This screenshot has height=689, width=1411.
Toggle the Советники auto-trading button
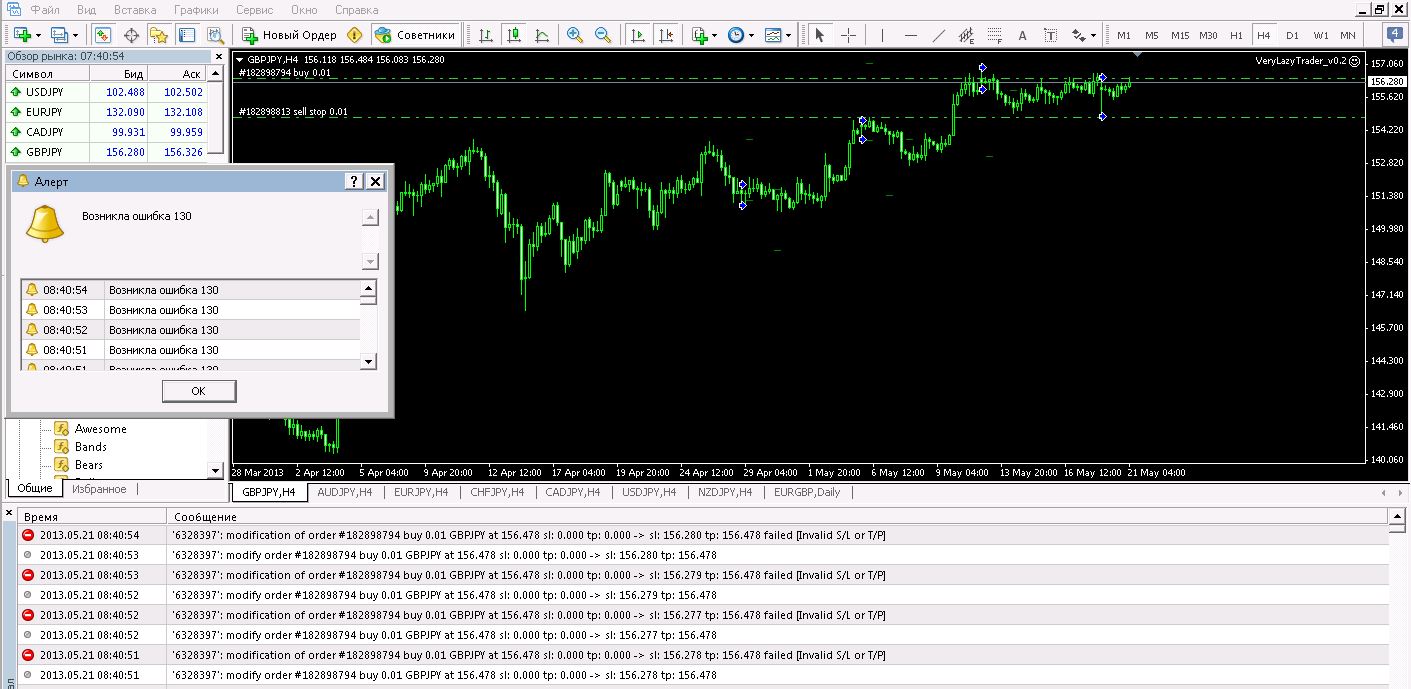(x=415, y=35)
